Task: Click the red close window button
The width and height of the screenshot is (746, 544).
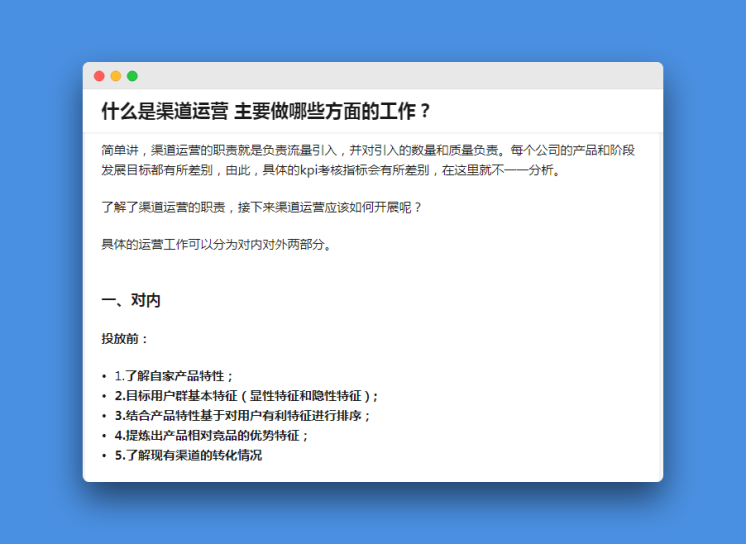Action: (99, 76)
